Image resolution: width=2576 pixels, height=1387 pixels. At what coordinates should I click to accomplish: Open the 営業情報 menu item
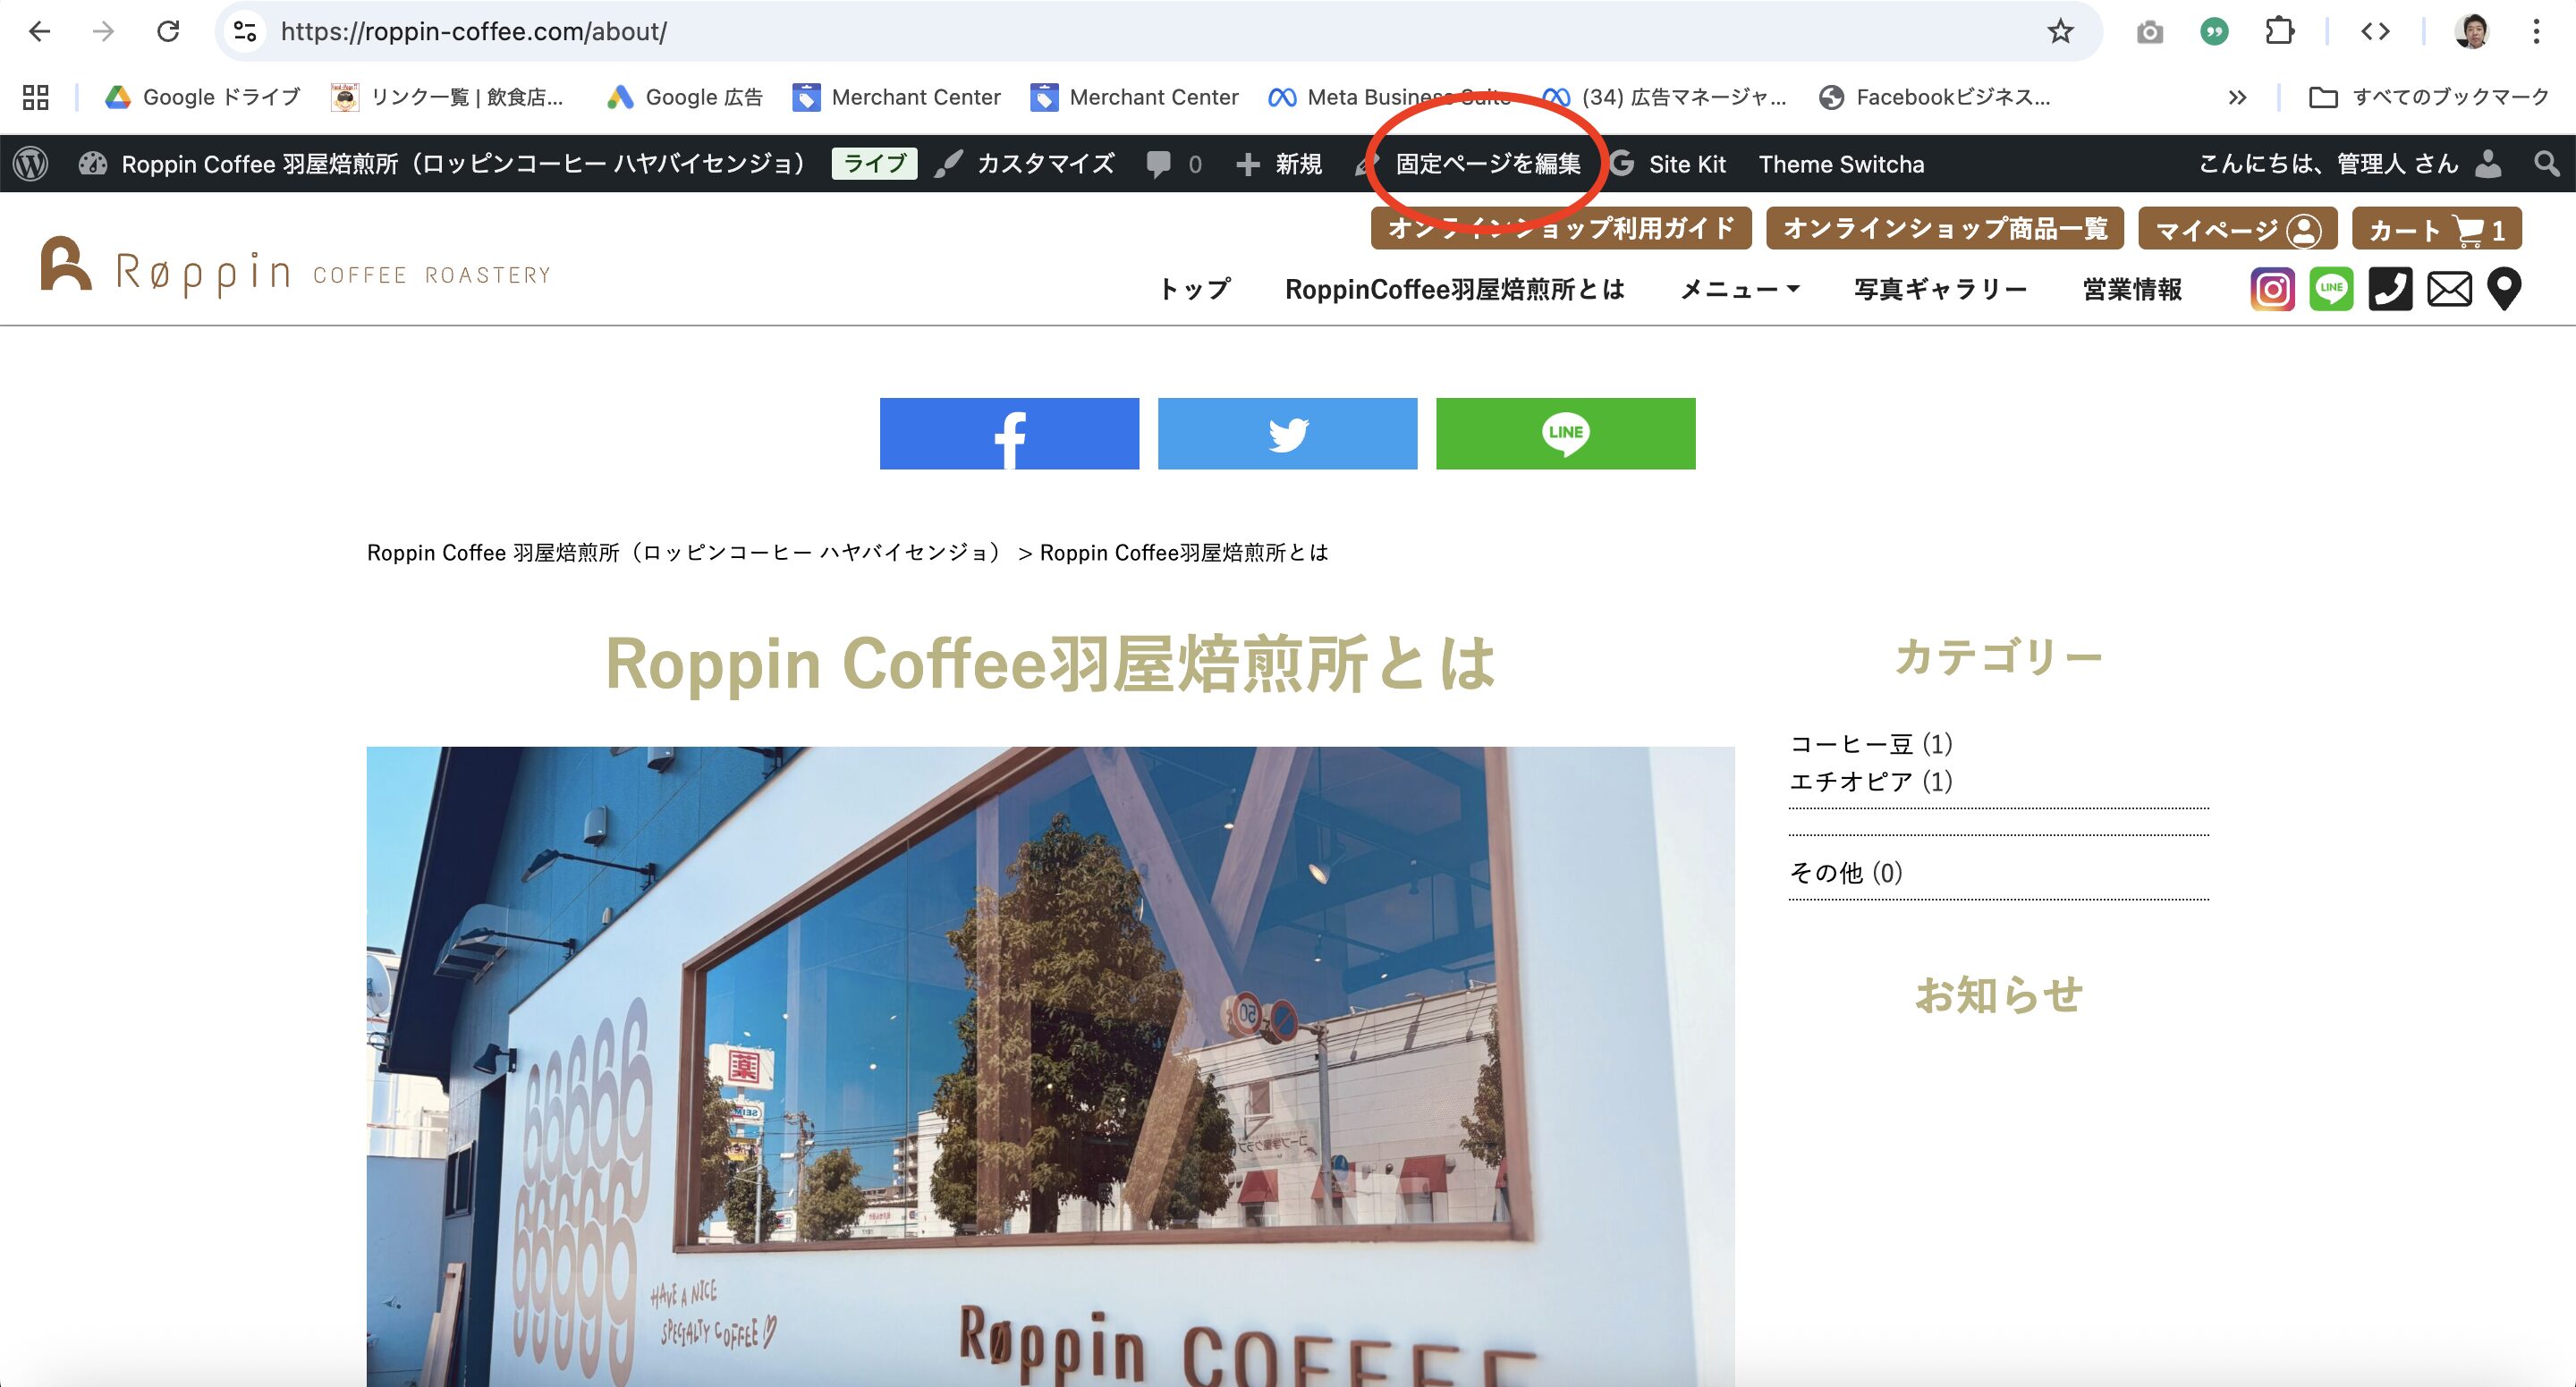point(2132,290)
